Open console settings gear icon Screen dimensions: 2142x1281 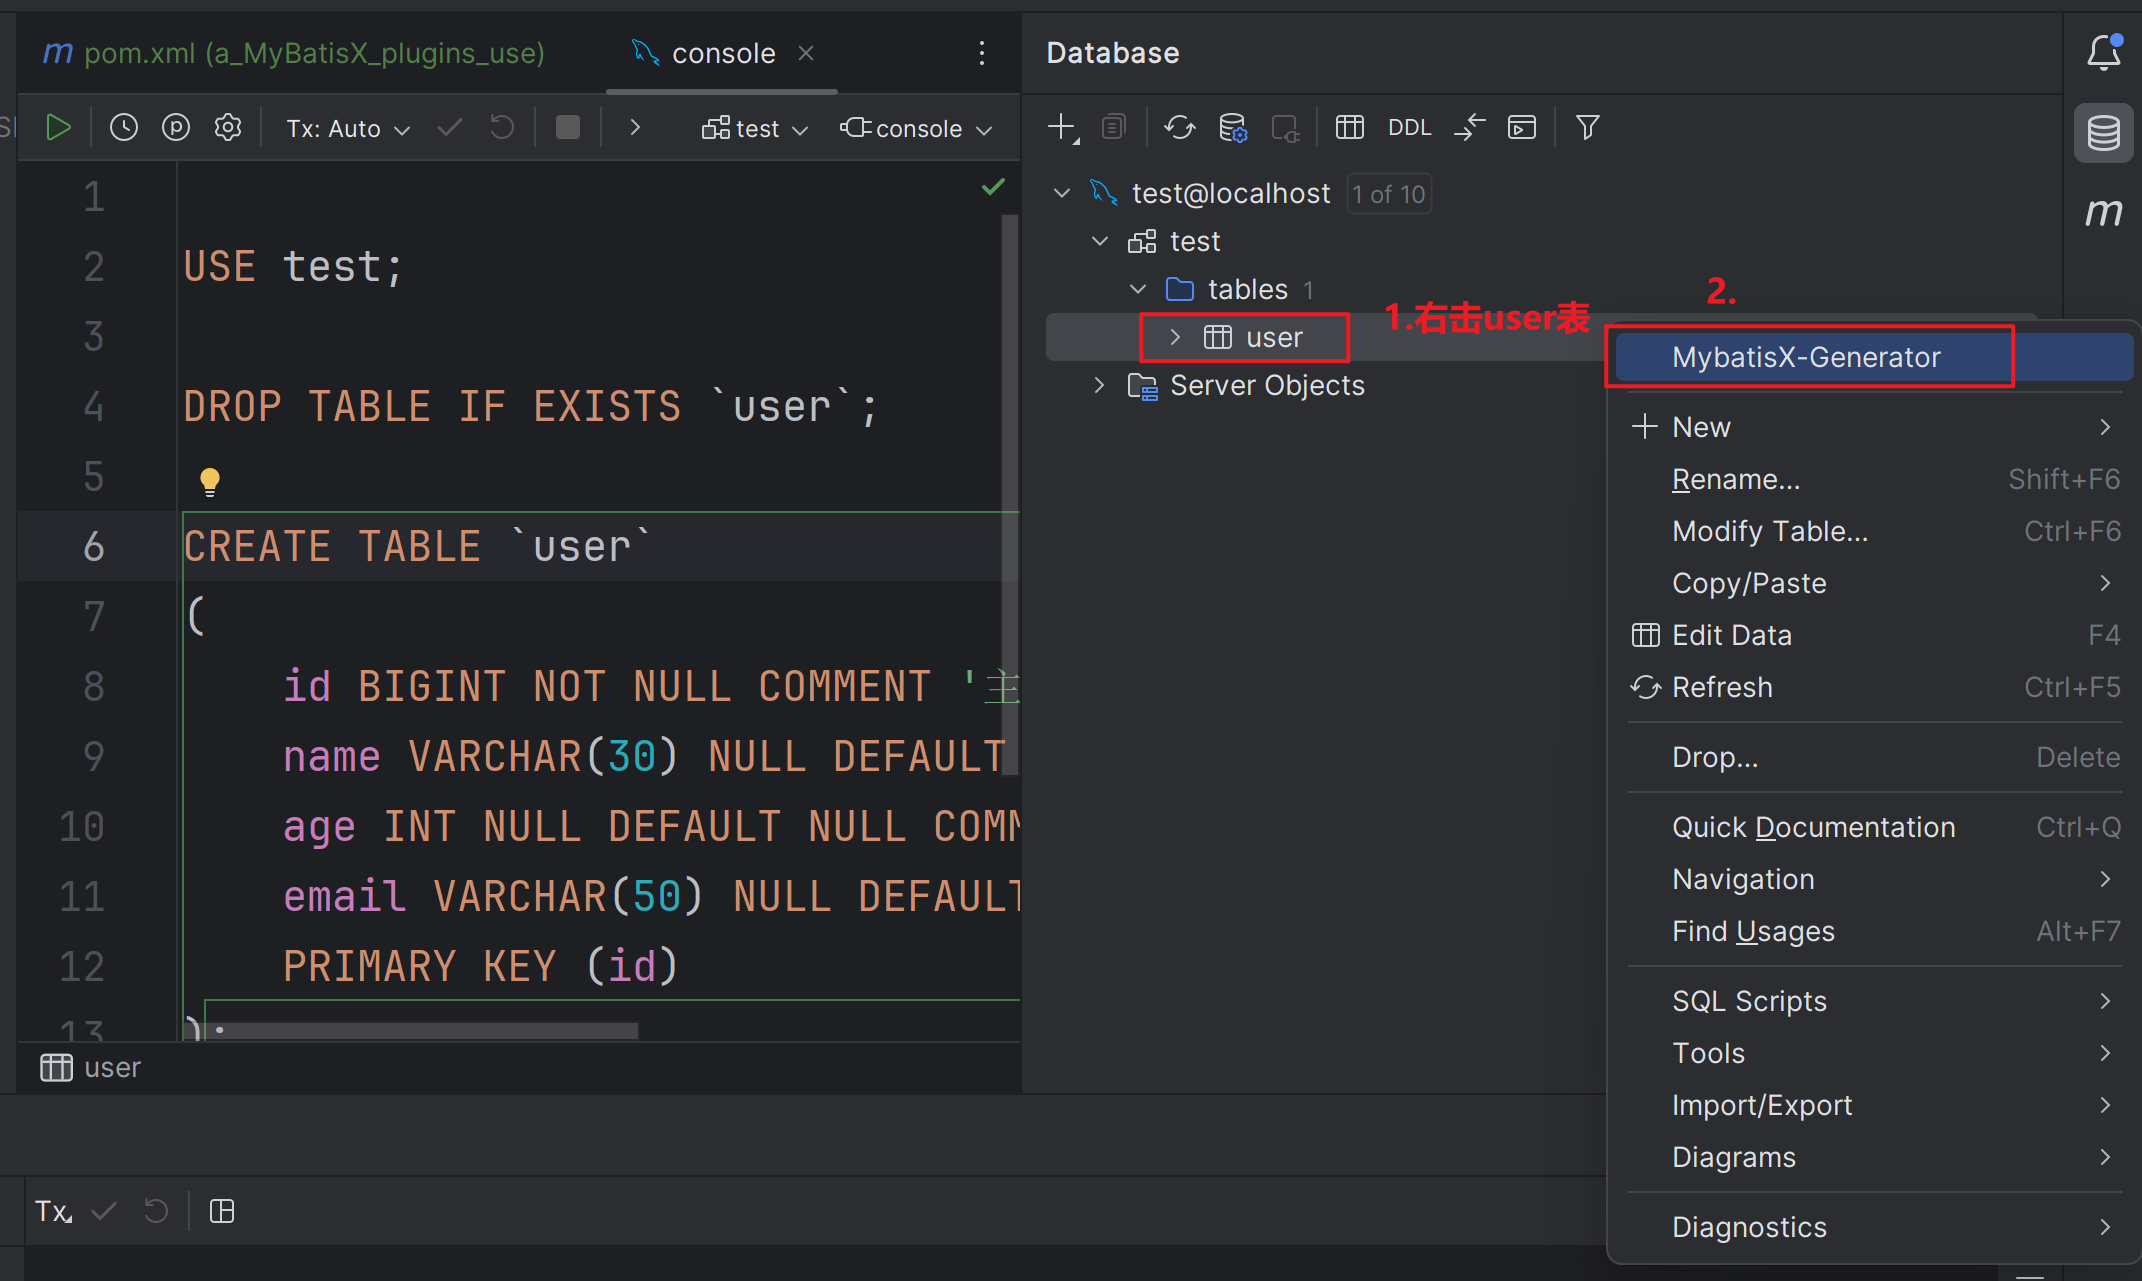coord(228,128)
